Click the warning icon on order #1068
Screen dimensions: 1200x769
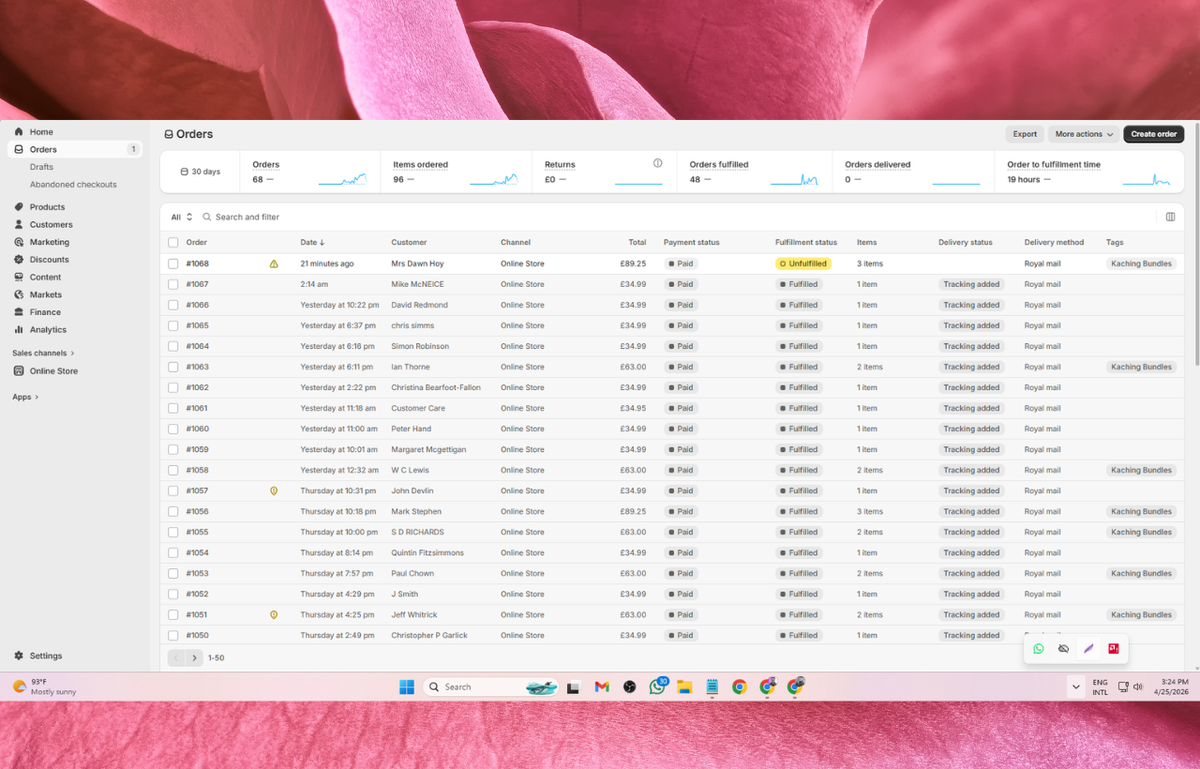point(274,264)
